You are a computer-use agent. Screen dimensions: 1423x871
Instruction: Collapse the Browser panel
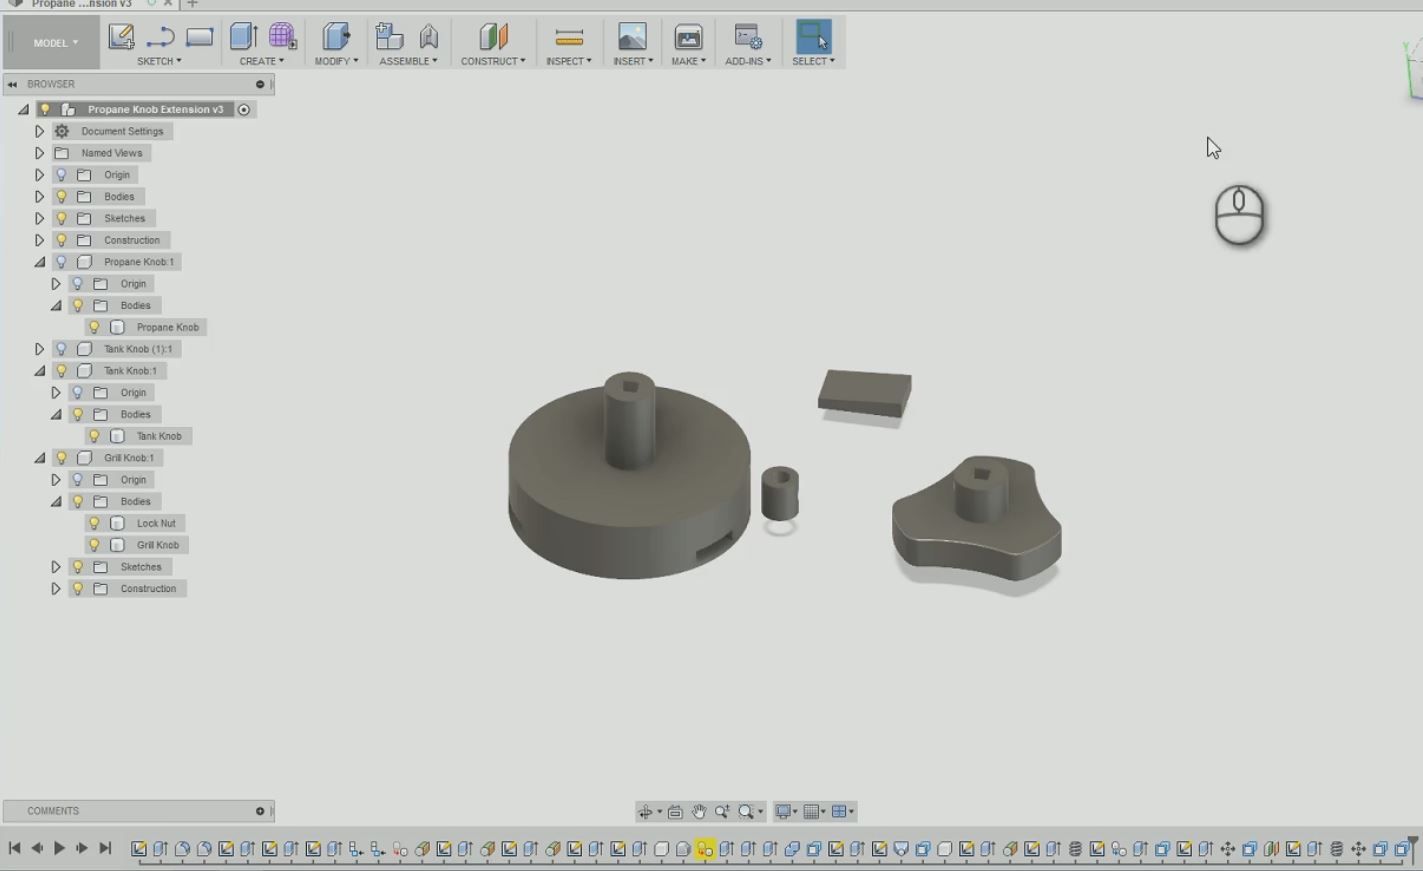[x=11, y=84]
